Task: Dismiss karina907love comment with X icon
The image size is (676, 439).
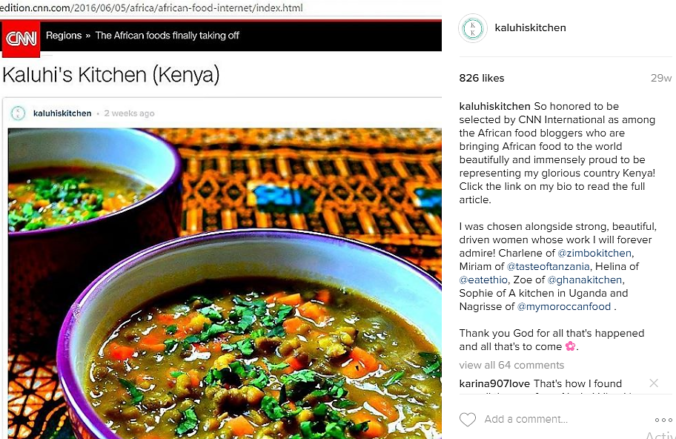Action: 654,383
